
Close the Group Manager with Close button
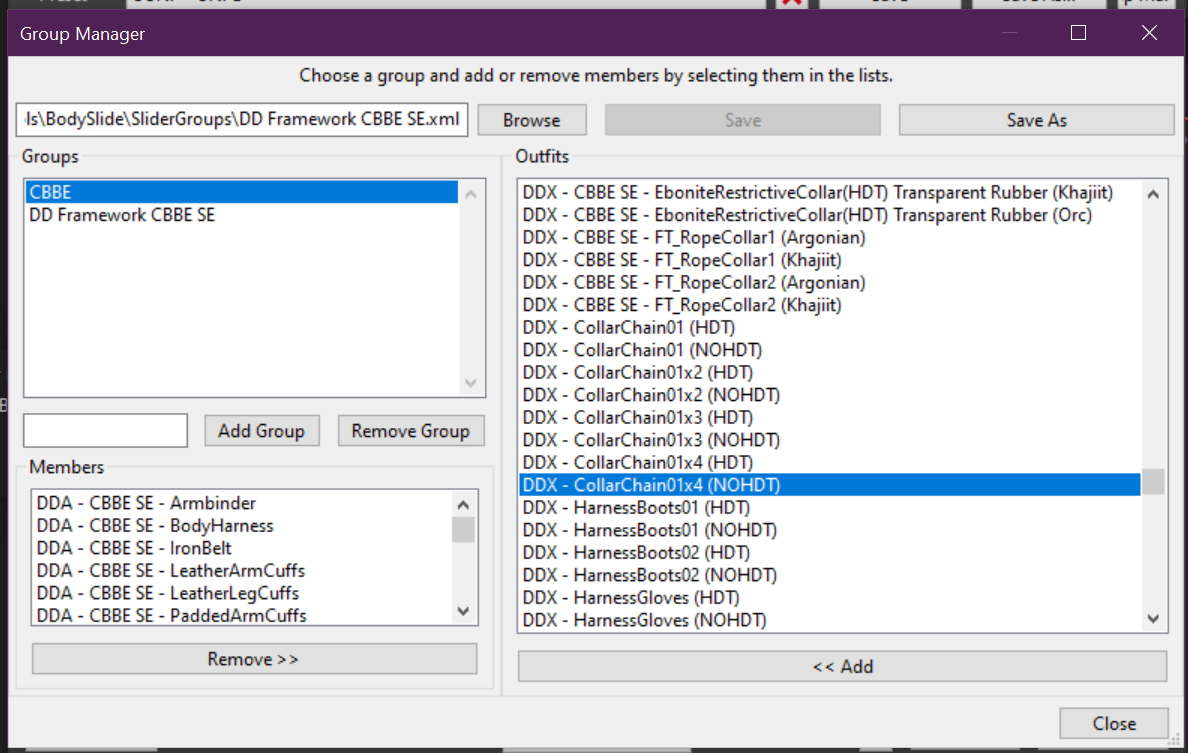(1114, 723)
